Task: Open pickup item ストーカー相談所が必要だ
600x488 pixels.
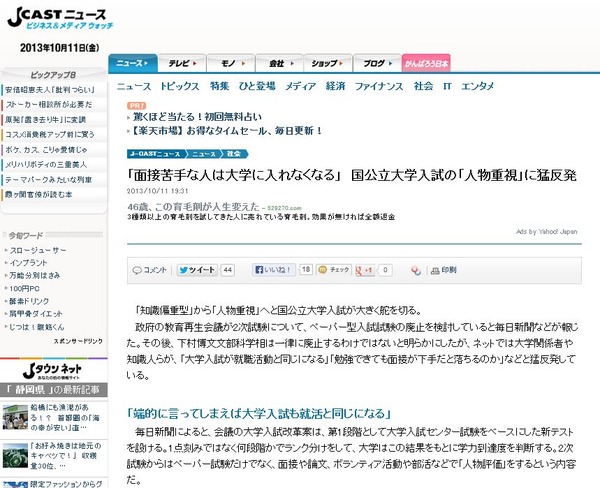Action: click(x=49, y=104)
